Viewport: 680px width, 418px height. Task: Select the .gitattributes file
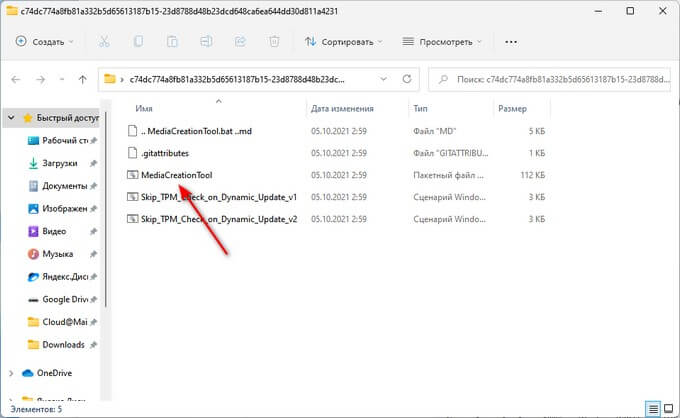(165, 152)
